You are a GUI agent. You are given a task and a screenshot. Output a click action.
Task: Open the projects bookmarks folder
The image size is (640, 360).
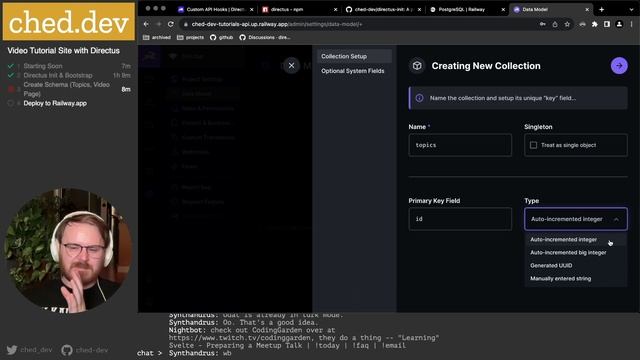click(190, 38)
